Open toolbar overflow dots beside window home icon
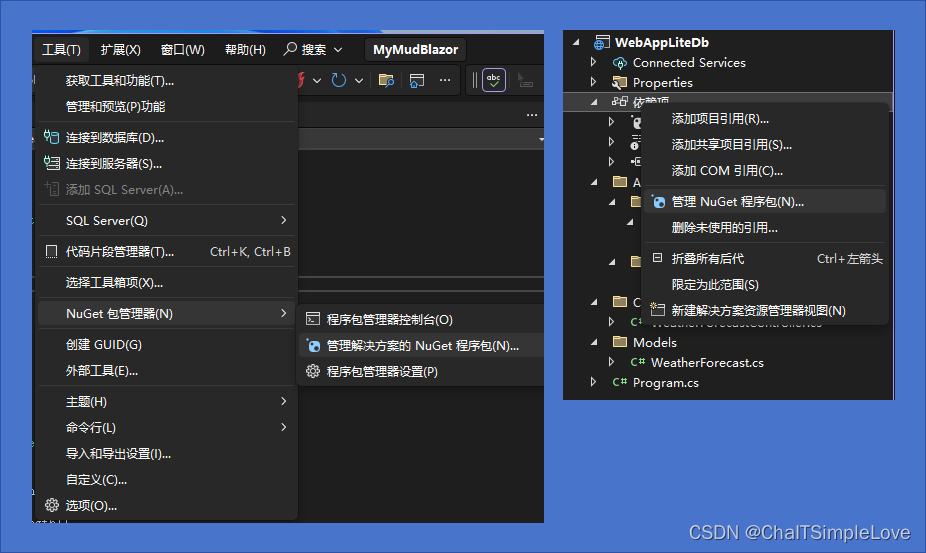926x553 pixels. (445, 80)
